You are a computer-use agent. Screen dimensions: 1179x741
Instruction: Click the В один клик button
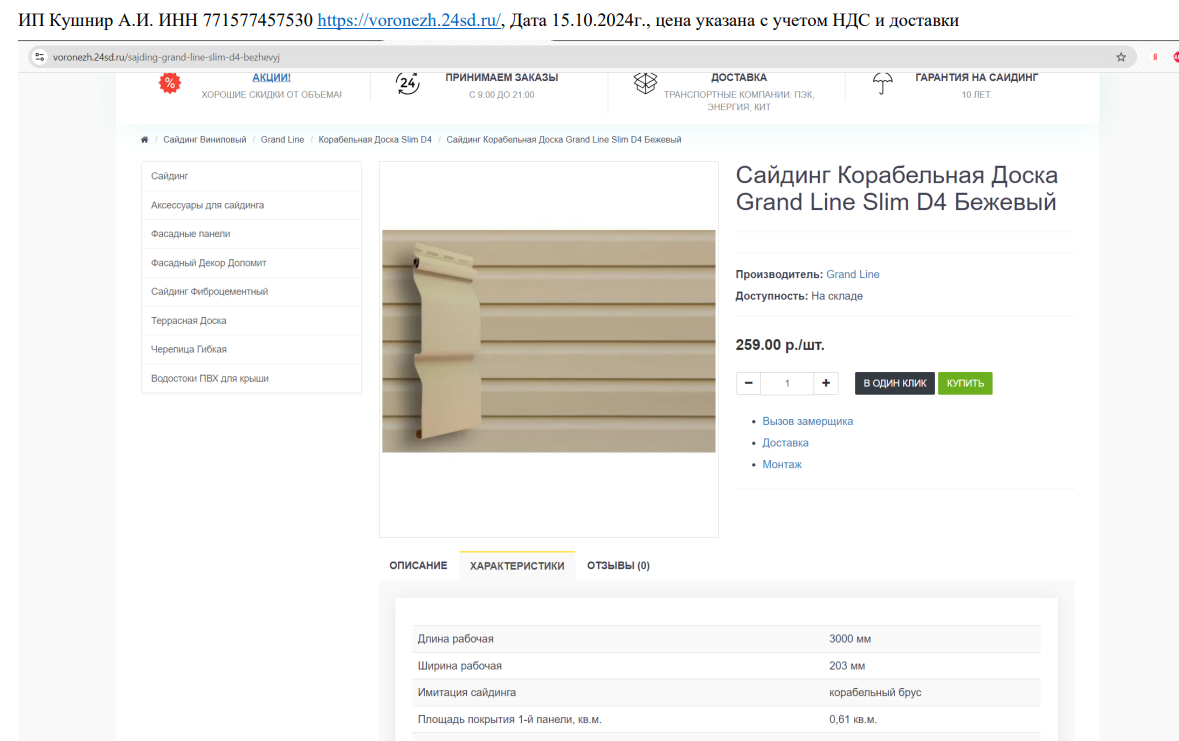tap(895, 384)
